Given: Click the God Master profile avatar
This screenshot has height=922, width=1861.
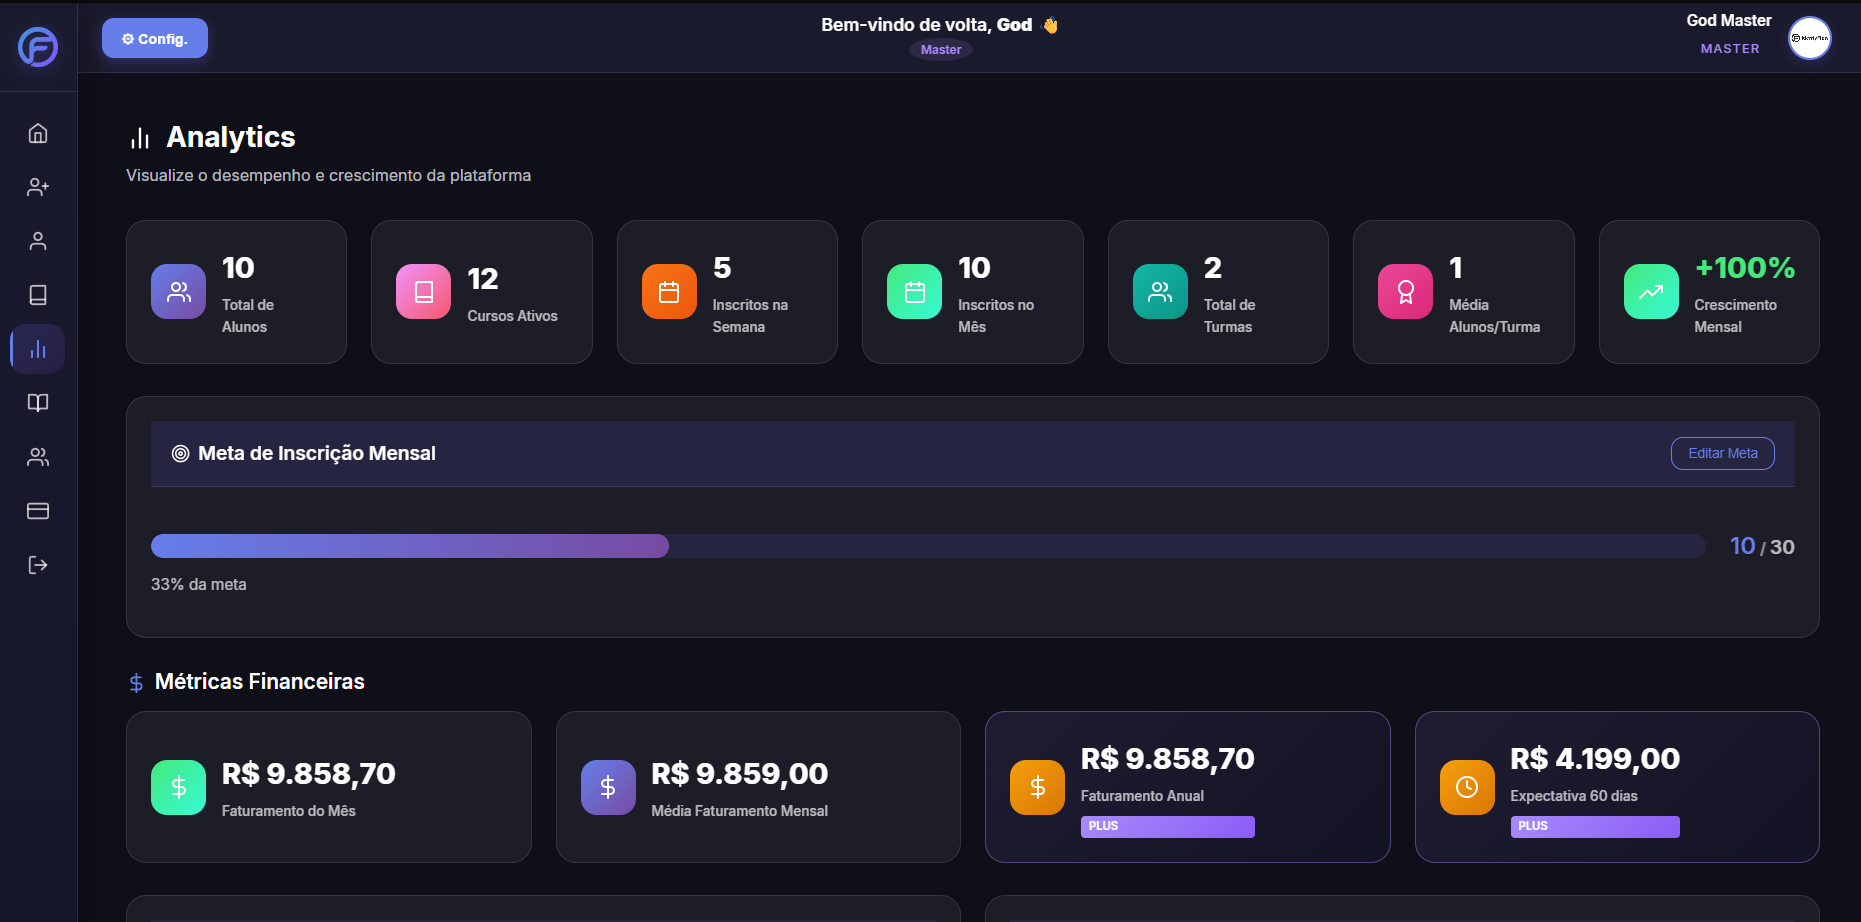Looking at the screenshot, I should [x=1810, y=38].
